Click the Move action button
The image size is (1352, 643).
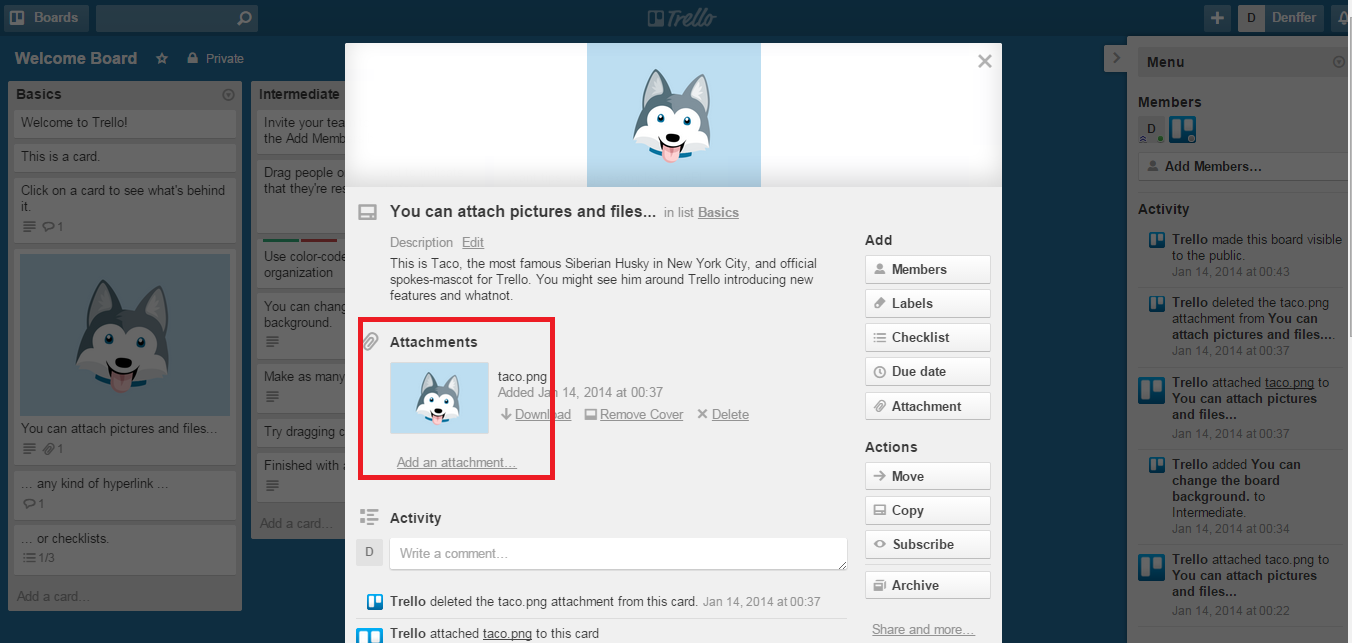[928, 476]
